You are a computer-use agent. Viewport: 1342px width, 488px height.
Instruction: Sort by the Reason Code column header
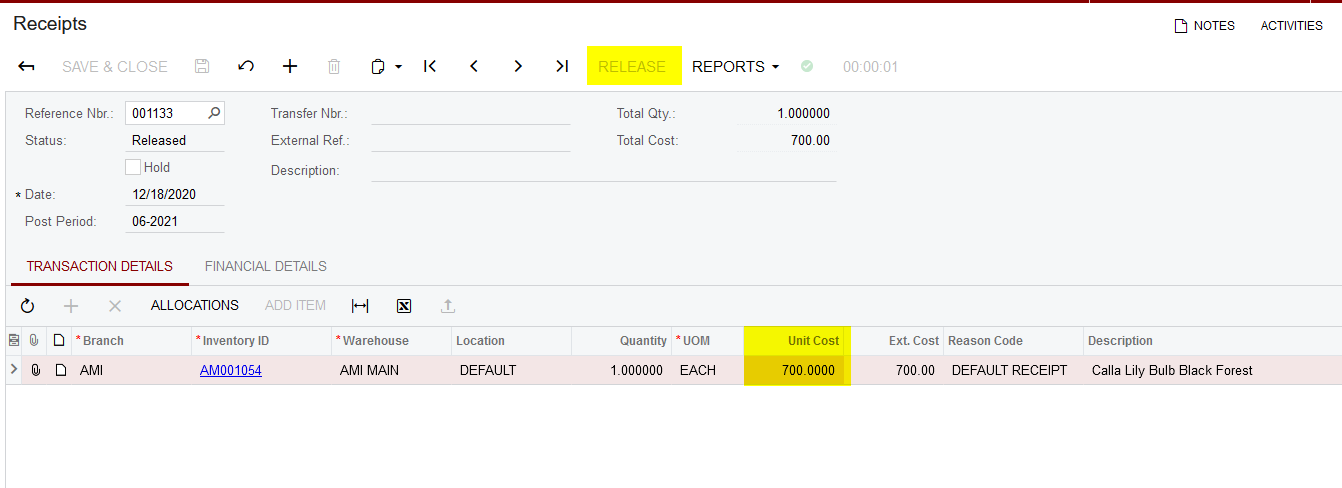(1013, 341)
